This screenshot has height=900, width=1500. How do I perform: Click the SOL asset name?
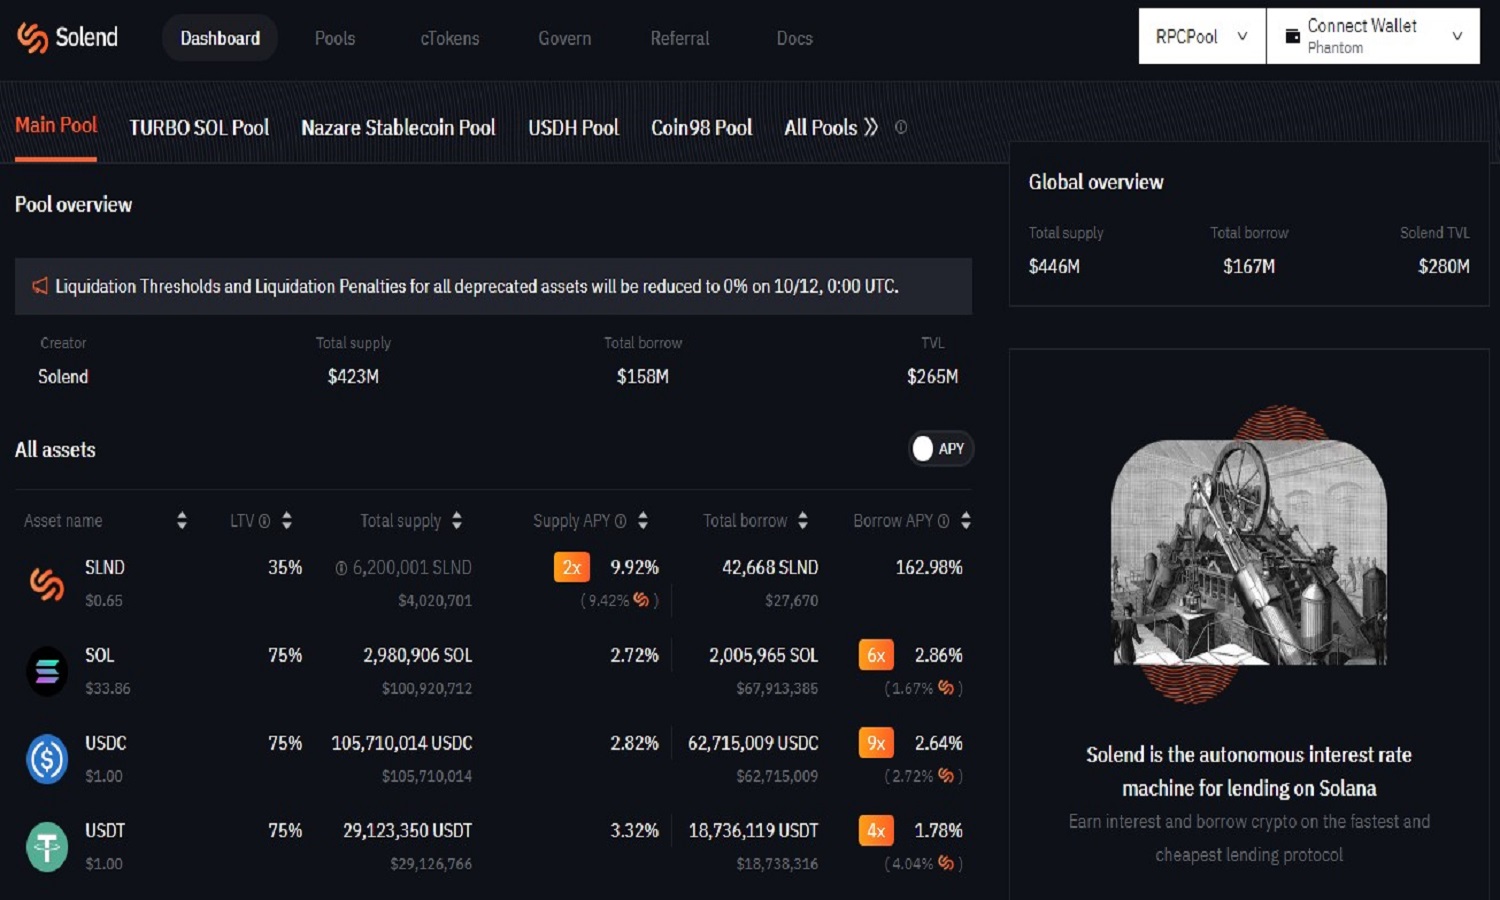[x=99, y=655]
